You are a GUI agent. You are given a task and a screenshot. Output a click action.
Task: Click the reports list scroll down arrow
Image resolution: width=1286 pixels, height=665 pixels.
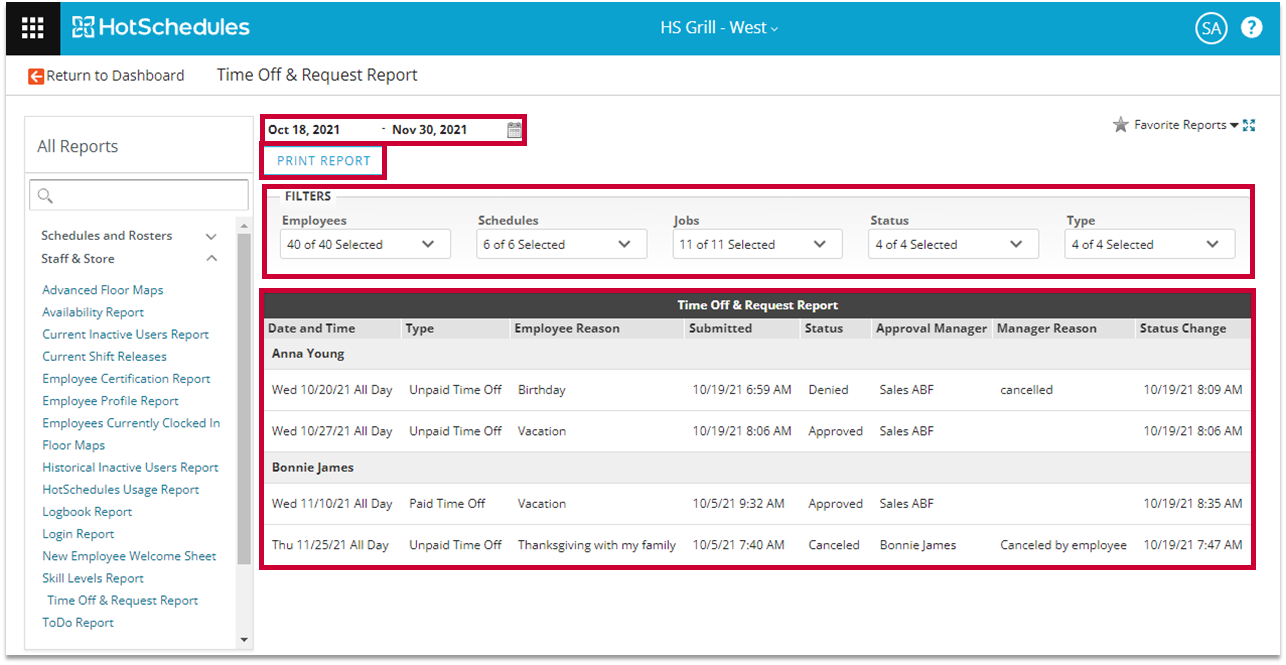(x=244, y=639)
